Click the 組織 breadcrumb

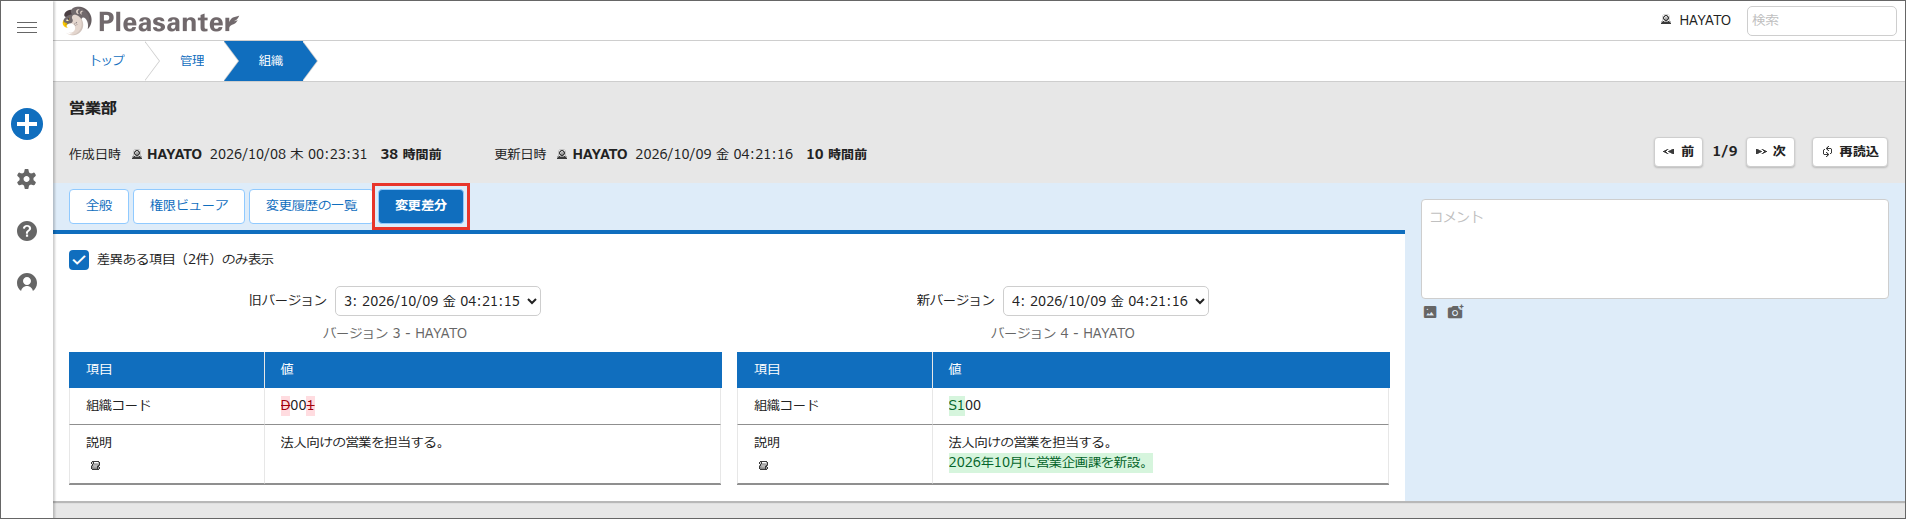(270, 61)
